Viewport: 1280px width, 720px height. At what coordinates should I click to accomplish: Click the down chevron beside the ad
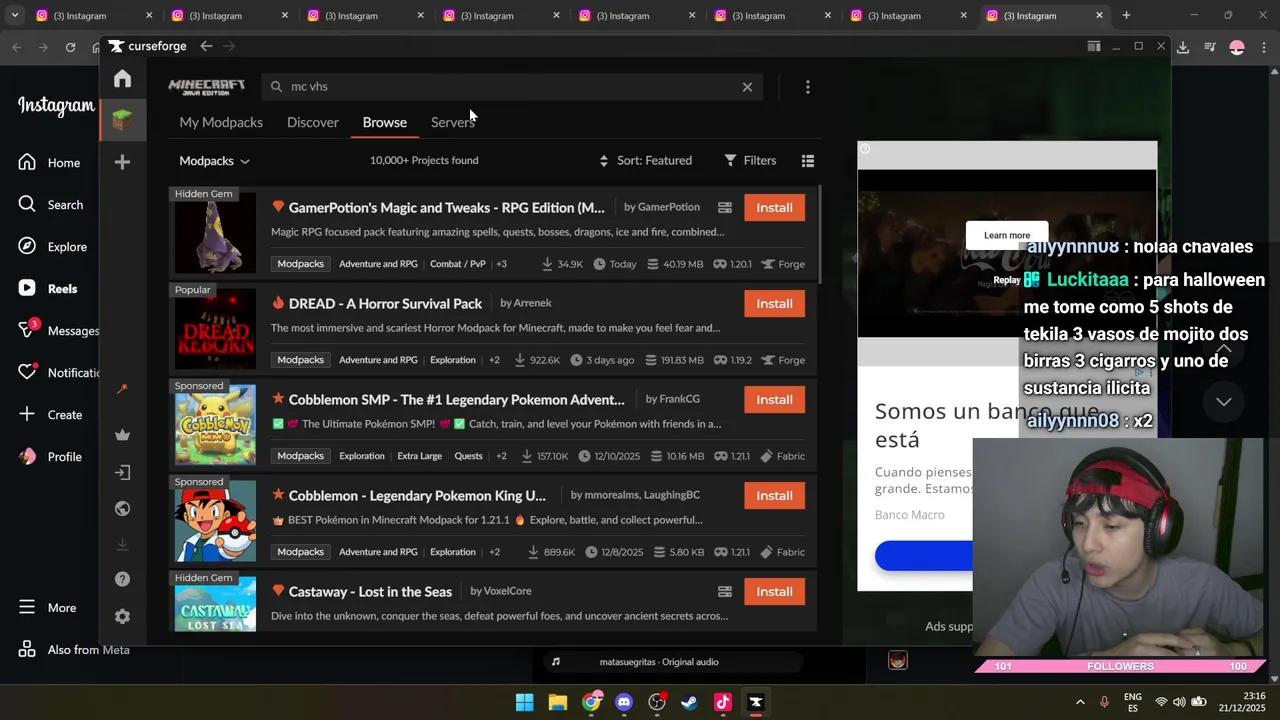(1223, 401)
